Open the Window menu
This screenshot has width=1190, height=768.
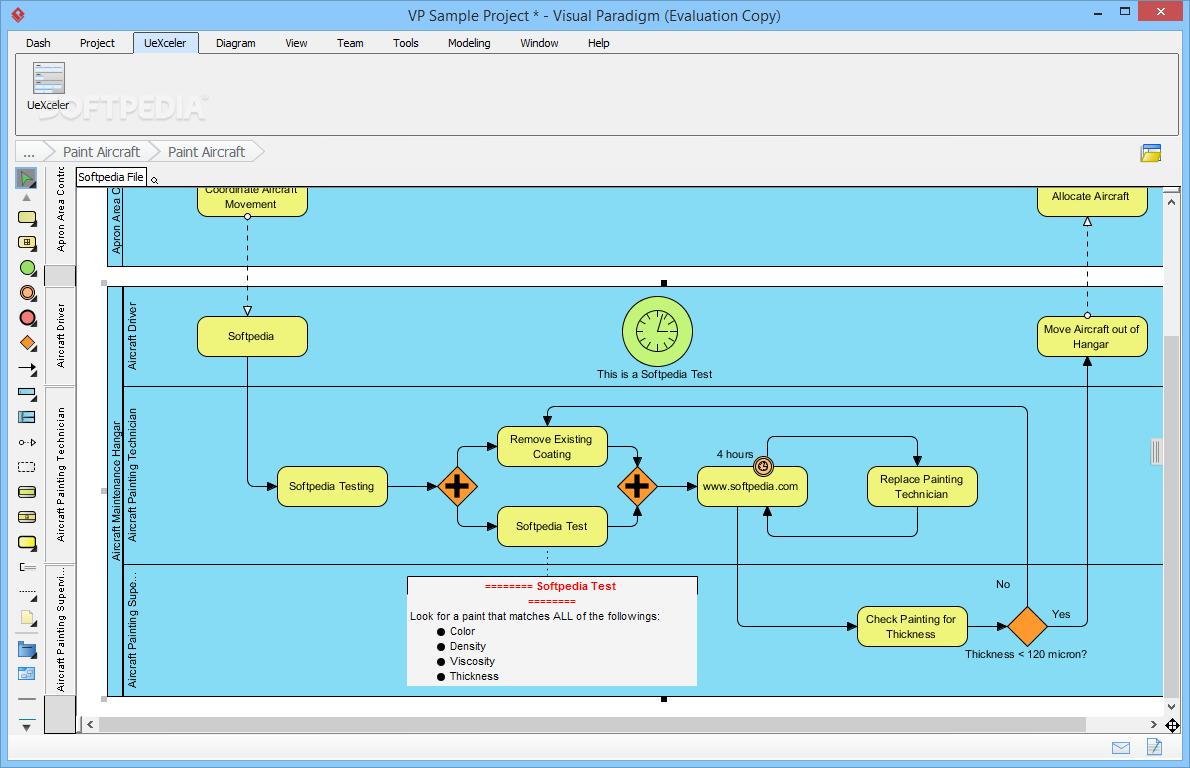tap(539, 43)
